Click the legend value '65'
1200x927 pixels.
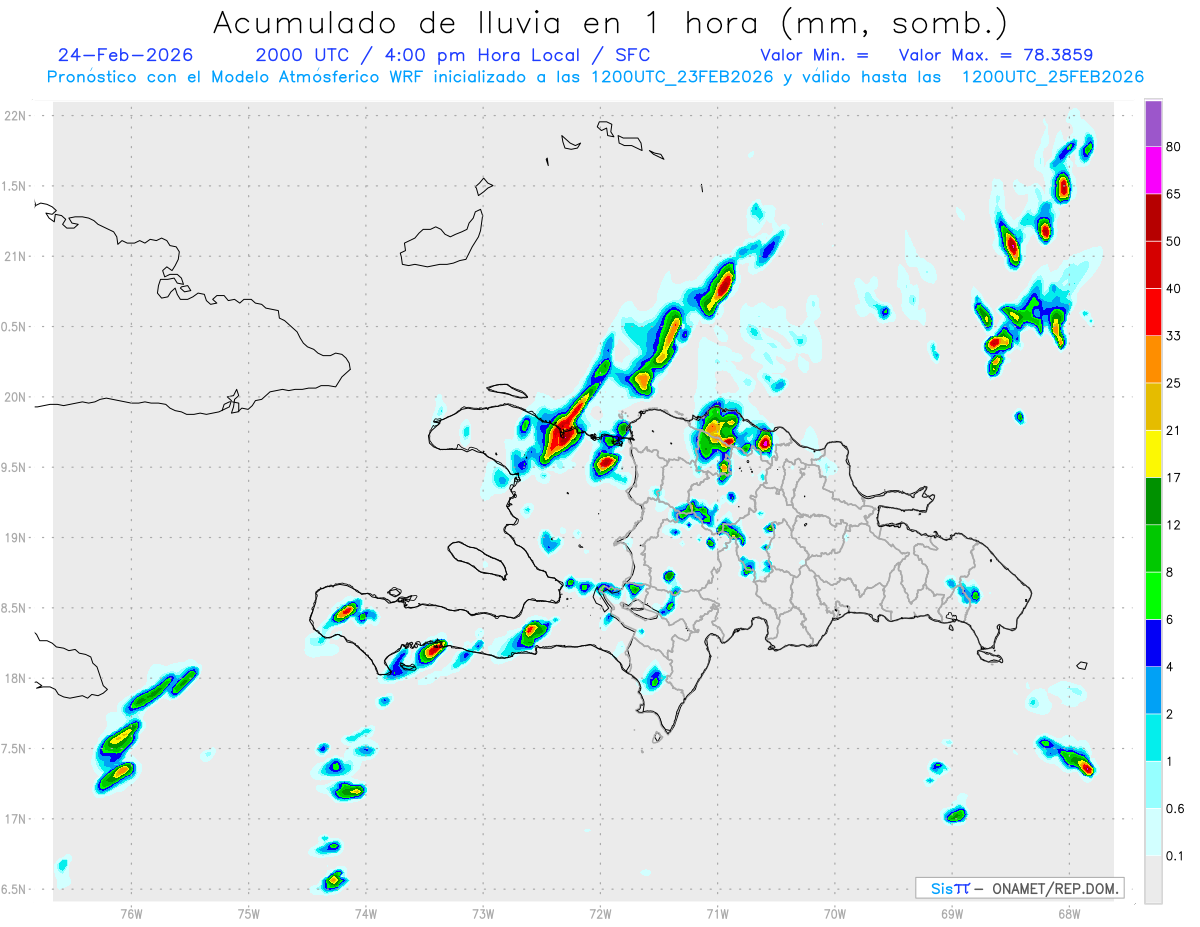(1174, 194)
